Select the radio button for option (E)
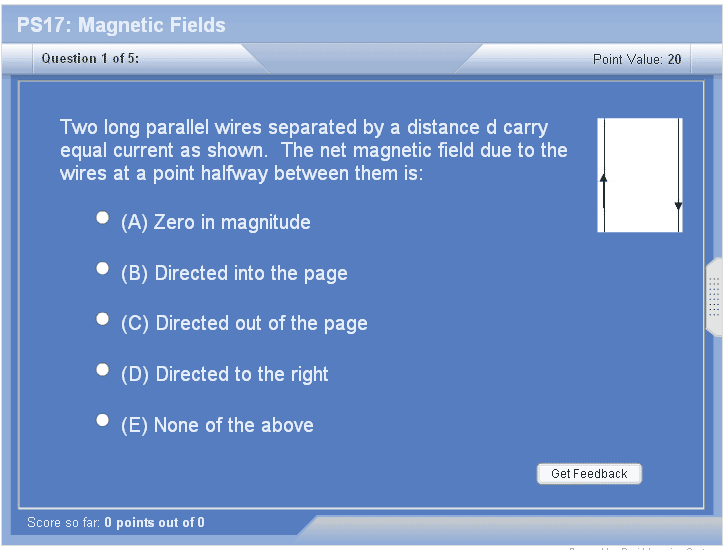724x550 pixels. [x=102, y=420]
